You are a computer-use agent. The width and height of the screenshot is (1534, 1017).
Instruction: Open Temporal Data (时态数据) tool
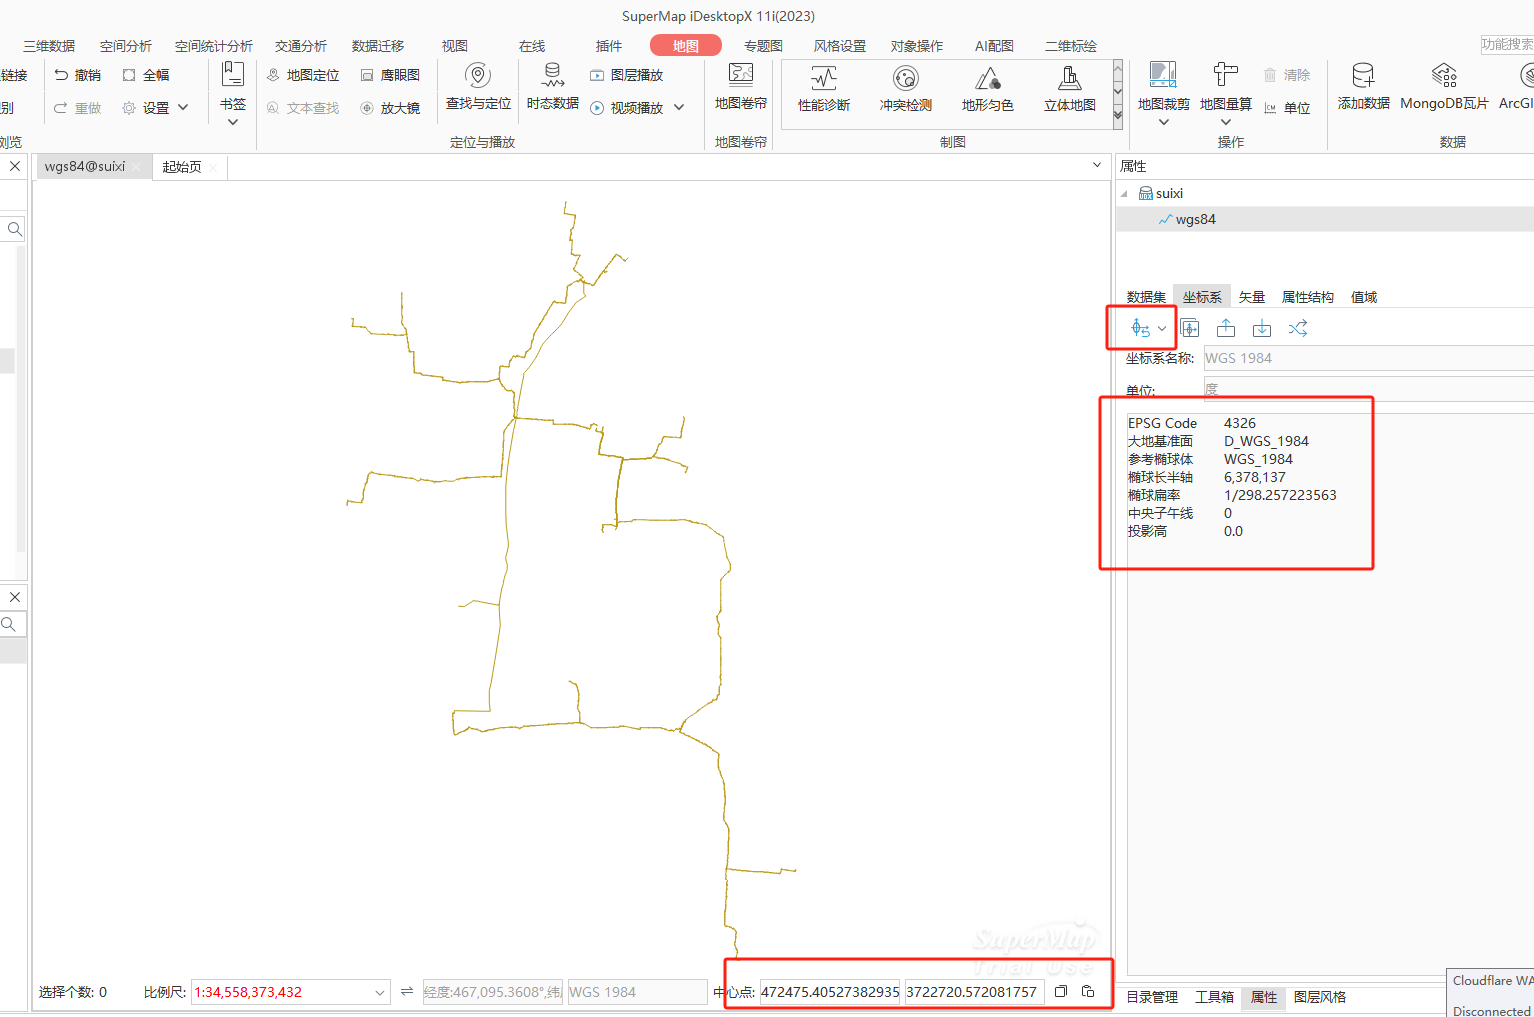click(x=553, y=86)
